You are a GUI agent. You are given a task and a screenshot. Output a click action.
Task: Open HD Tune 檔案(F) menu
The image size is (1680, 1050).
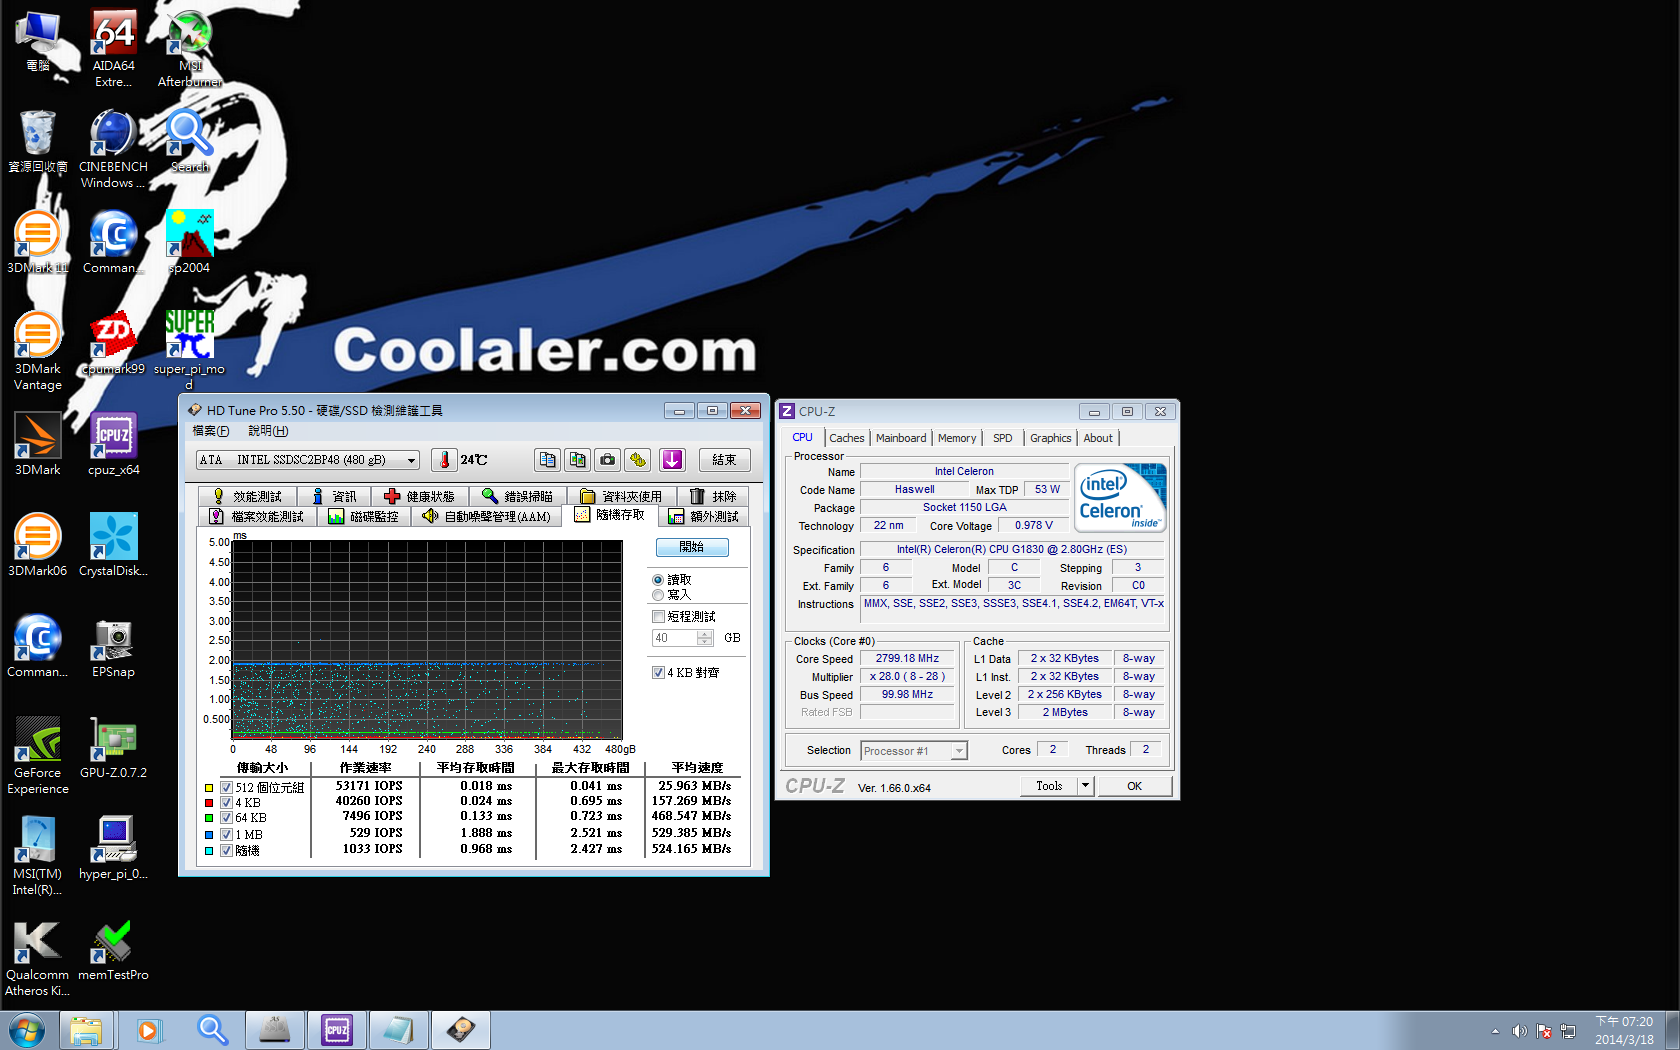[x=211, y=431]
